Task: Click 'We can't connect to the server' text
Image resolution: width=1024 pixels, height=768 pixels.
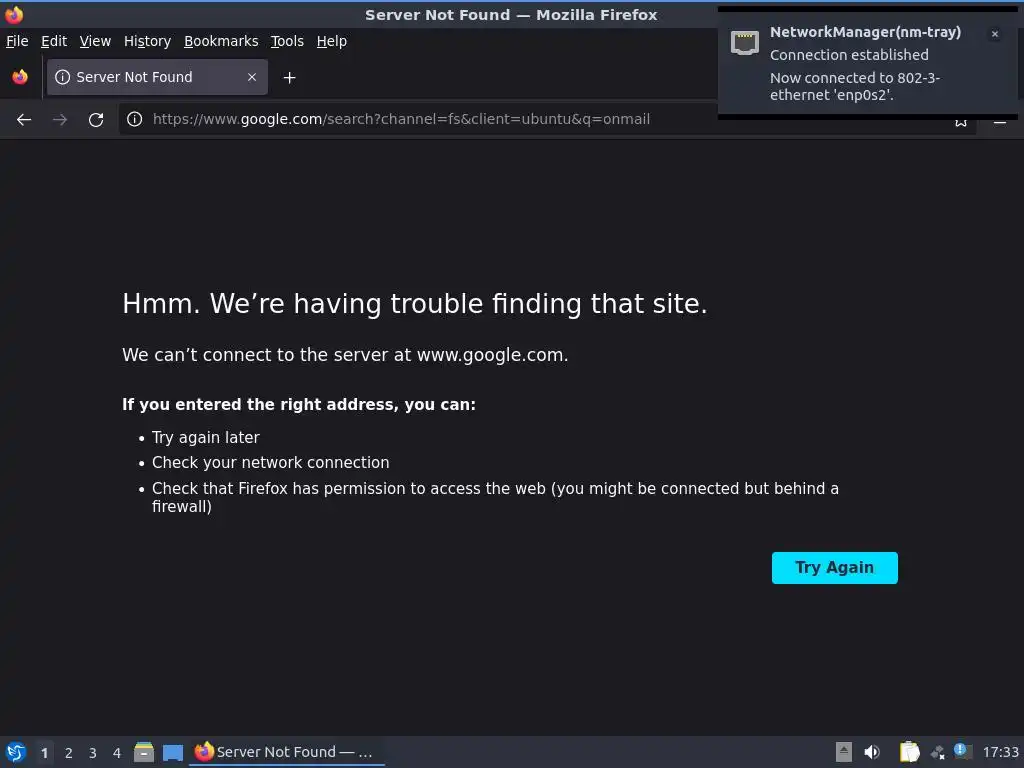Action: point(345,355)
